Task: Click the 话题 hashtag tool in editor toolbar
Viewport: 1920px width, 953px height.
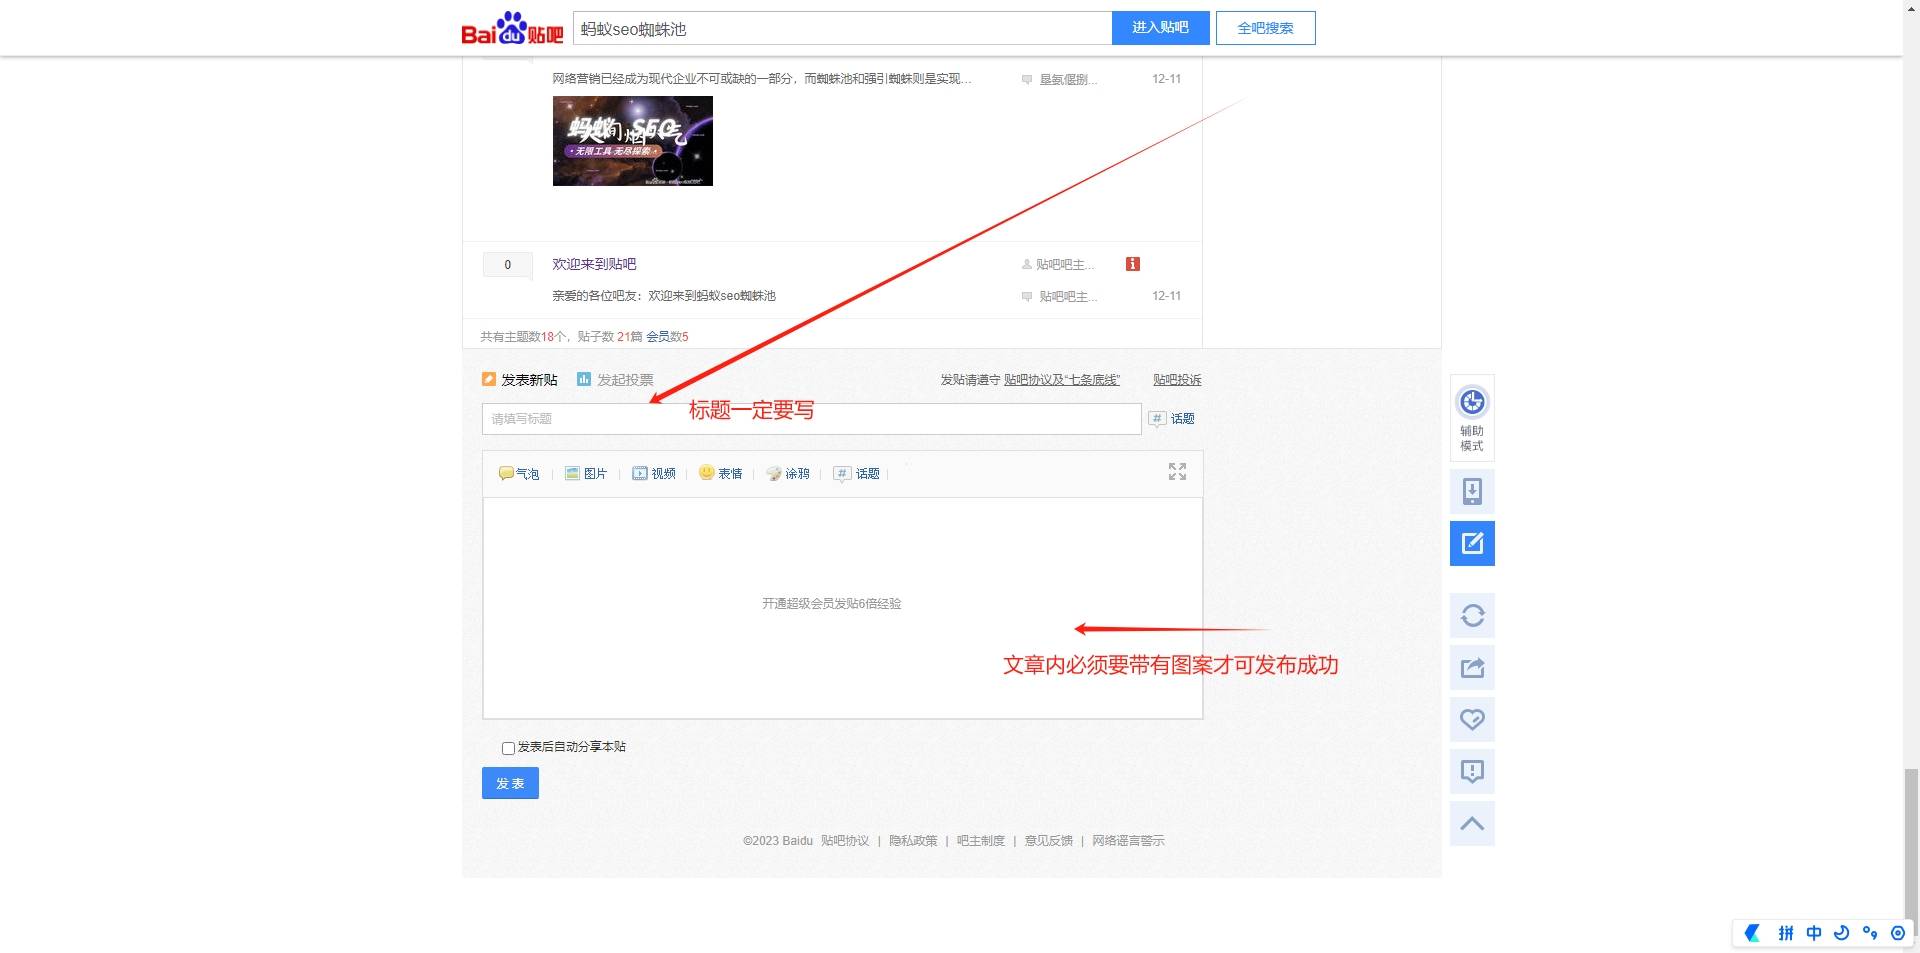Action: [857, 474]
